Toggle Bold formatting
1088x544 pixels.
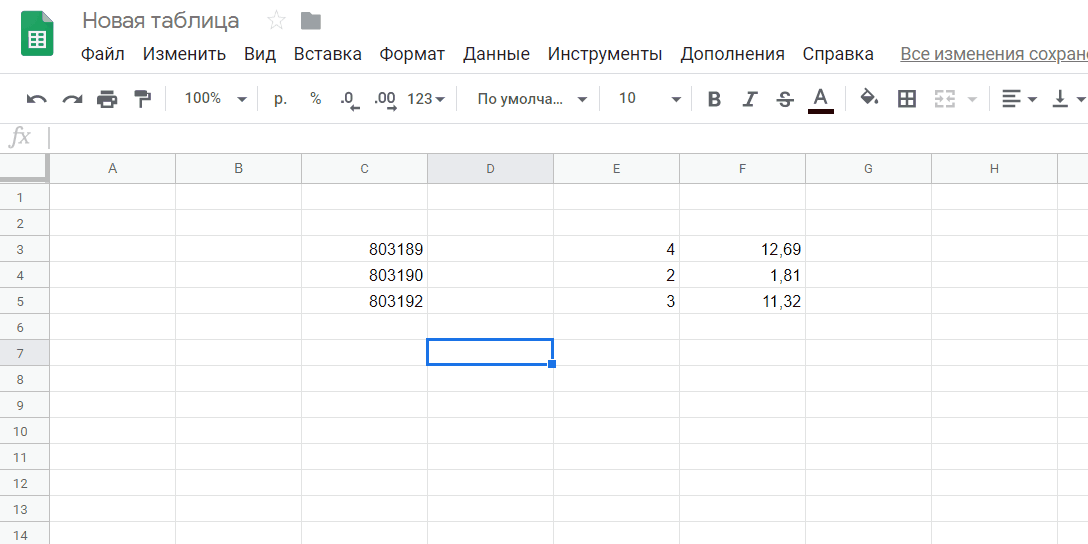point(714,99)
